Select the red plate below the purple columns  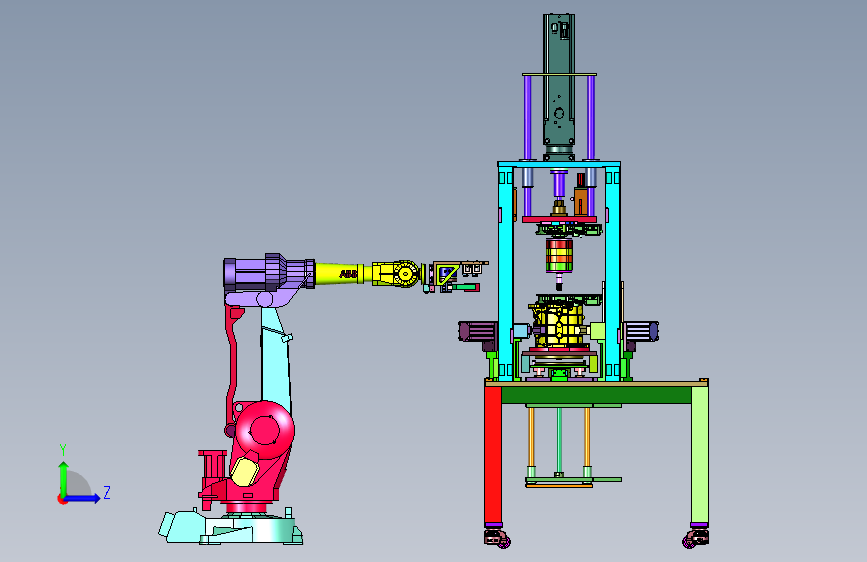click(x=560, y=220)
